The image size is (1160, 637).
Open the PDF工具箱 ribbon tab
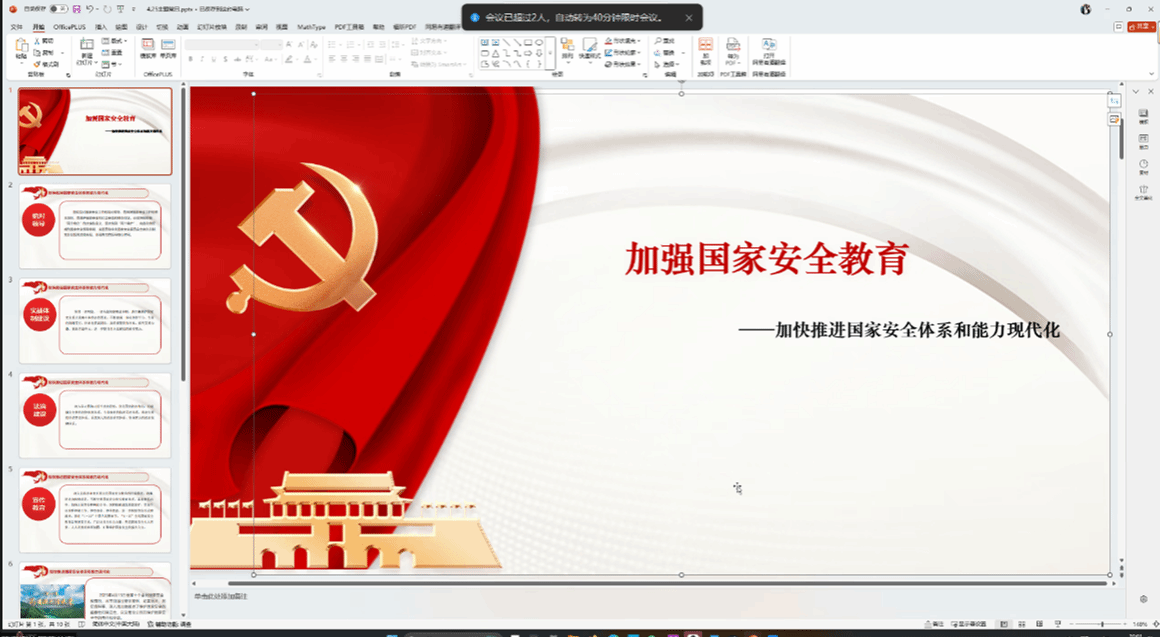(349, 27)
